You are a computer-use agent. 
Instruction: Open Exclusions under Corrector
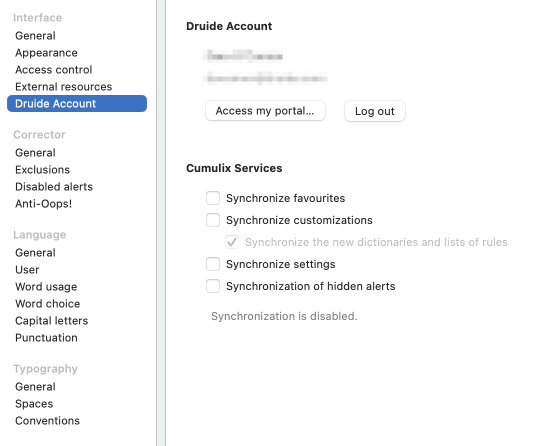point(42,170)
